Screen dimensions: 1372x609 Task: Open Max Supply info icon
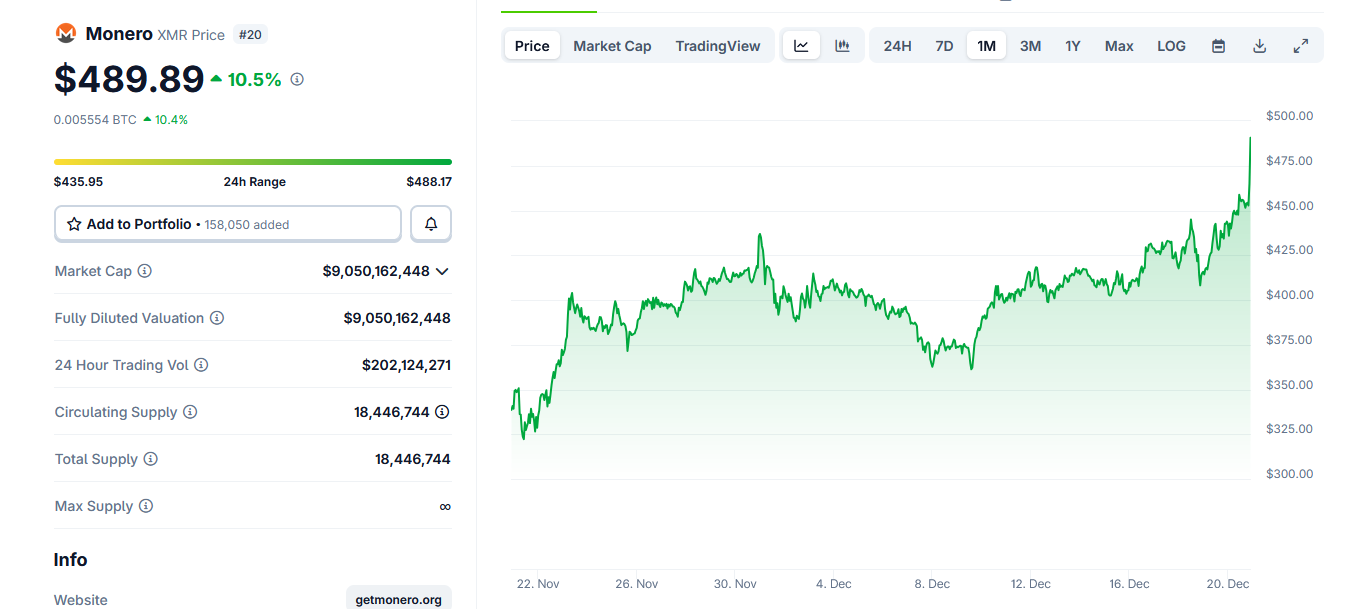(x=146, y=506)
